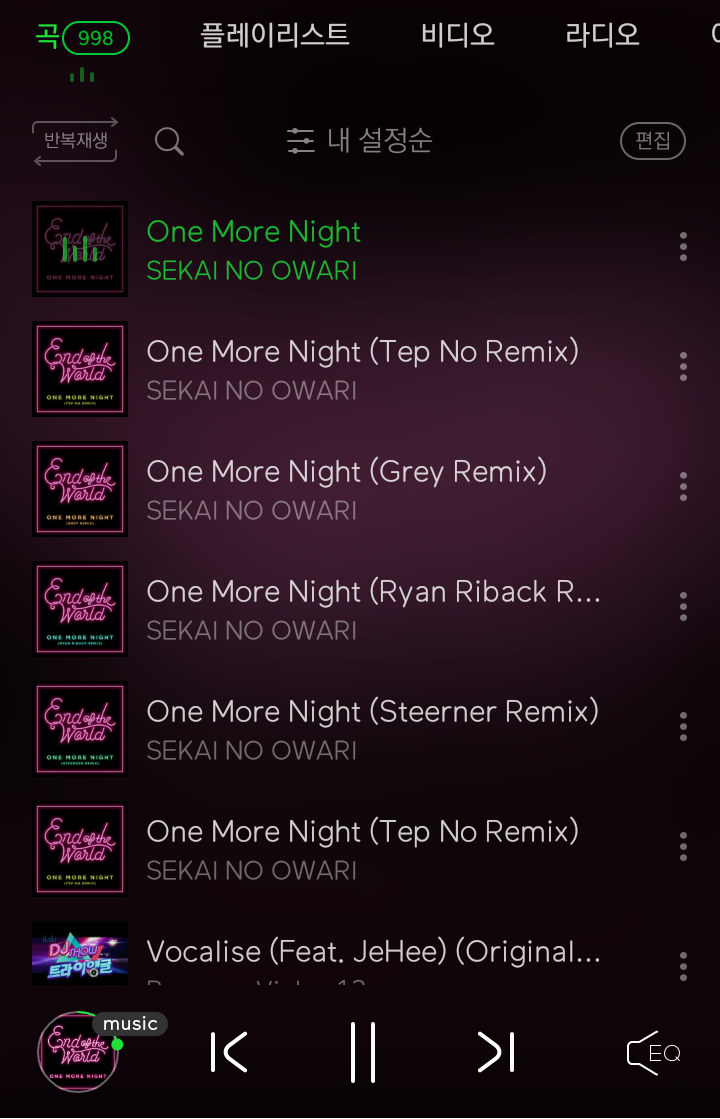The image size is (720, 1119).
Task: Open more options for One More Night
Action: (x=683, y=247)
